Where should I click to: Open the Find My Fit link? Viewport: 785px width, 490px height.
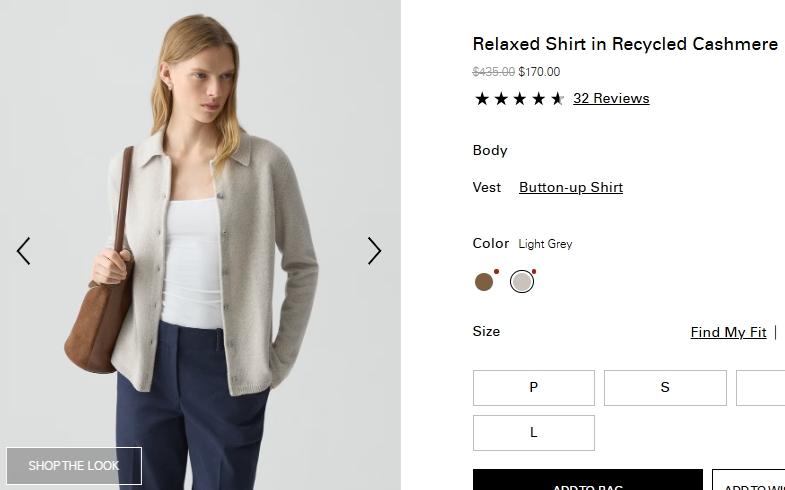[x=728, y=332]
